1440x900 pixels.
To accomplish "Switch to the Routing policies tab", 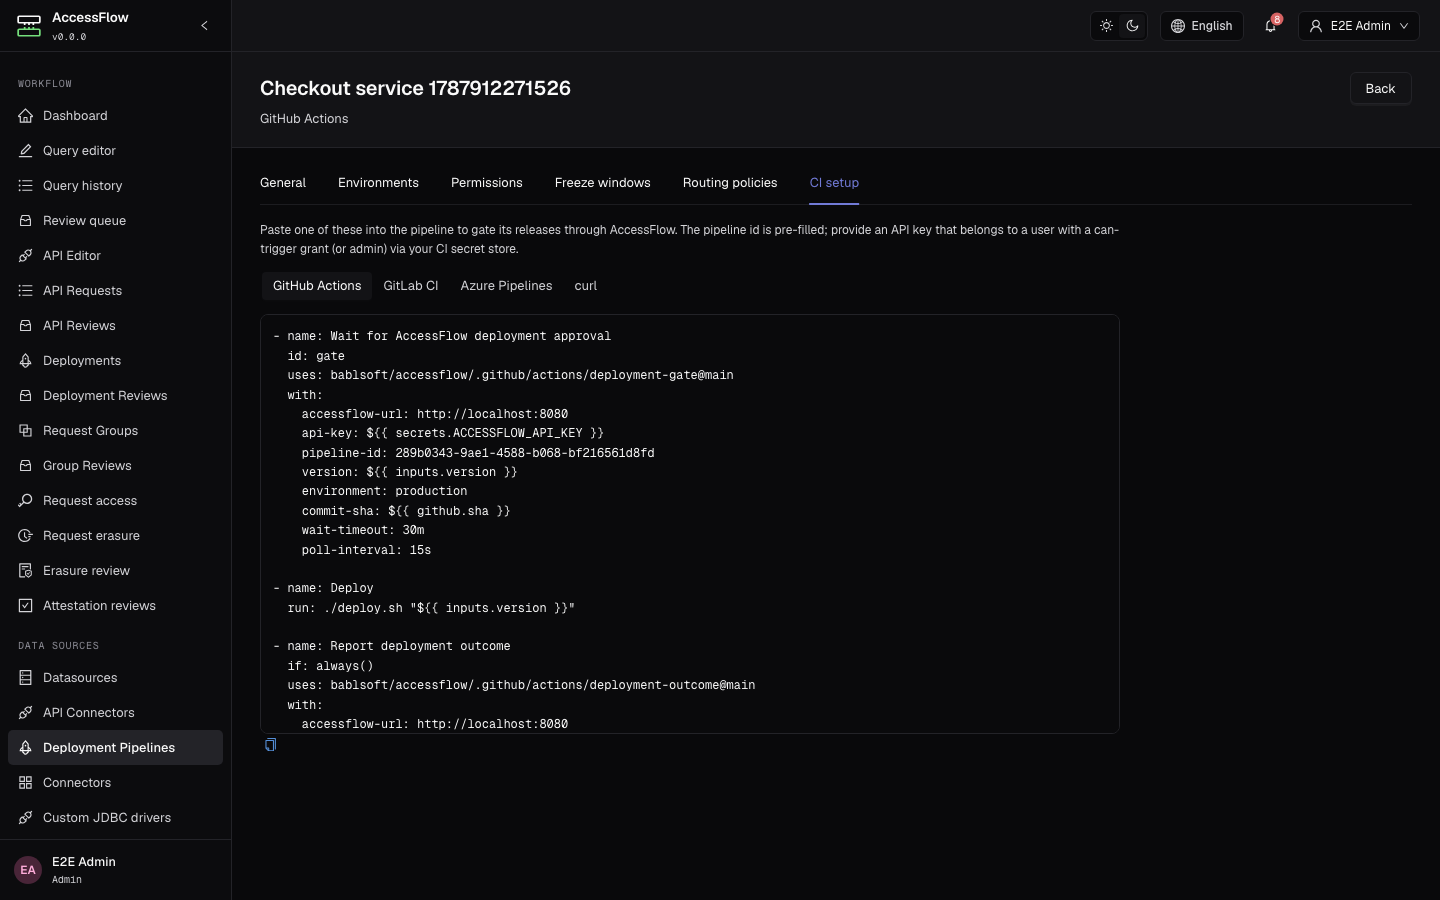I will coord(730,183).
